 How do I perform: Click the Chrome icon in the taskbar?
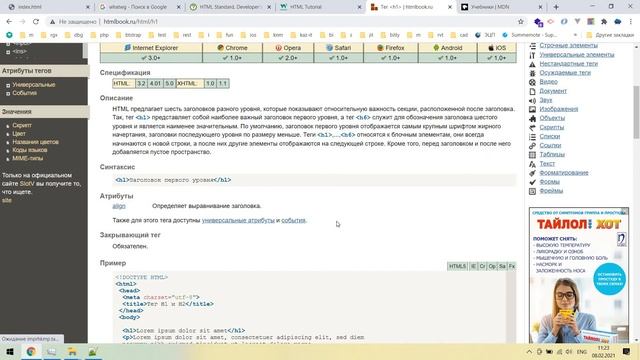[x=31, y=351]
